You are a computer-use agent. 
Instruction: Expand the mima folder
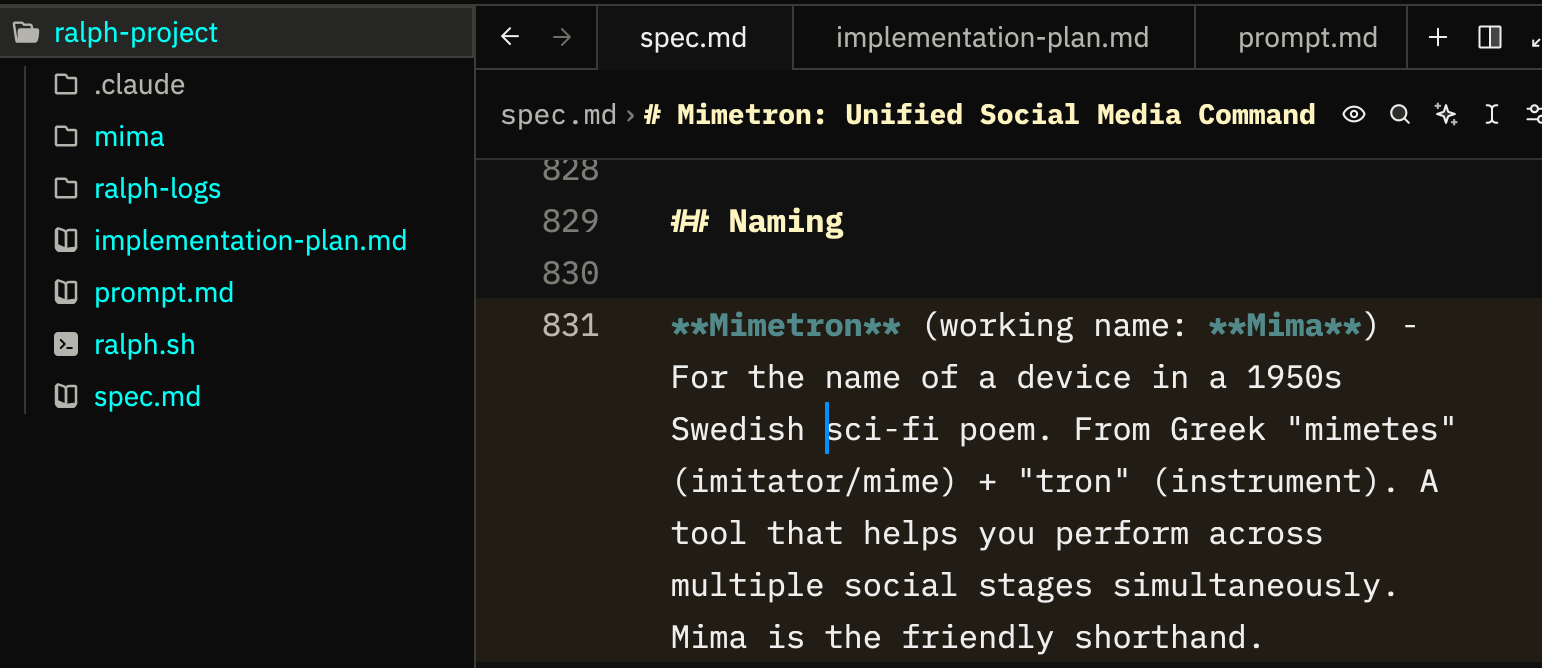click(x=129, y=137)
